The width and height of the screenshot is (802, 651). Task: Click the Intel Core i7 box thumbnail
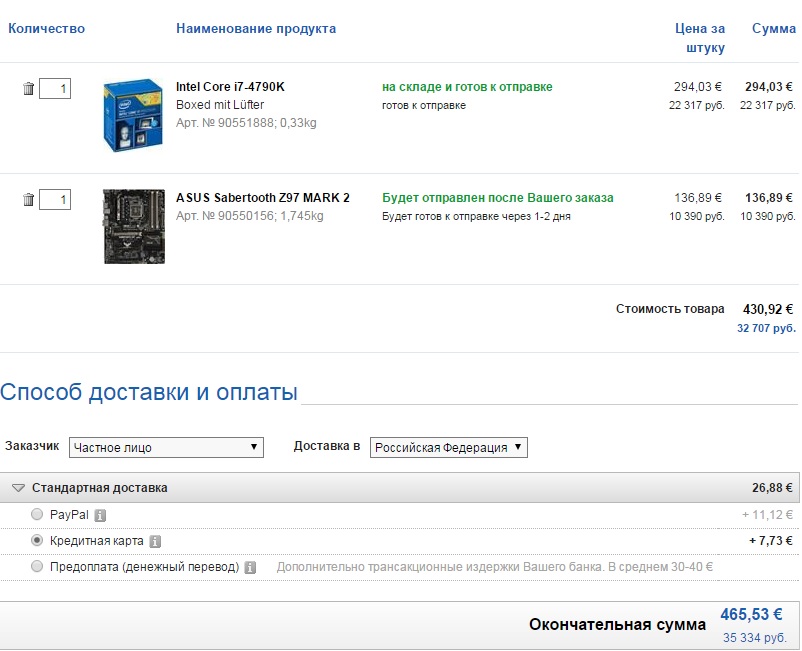coord(133,115)
